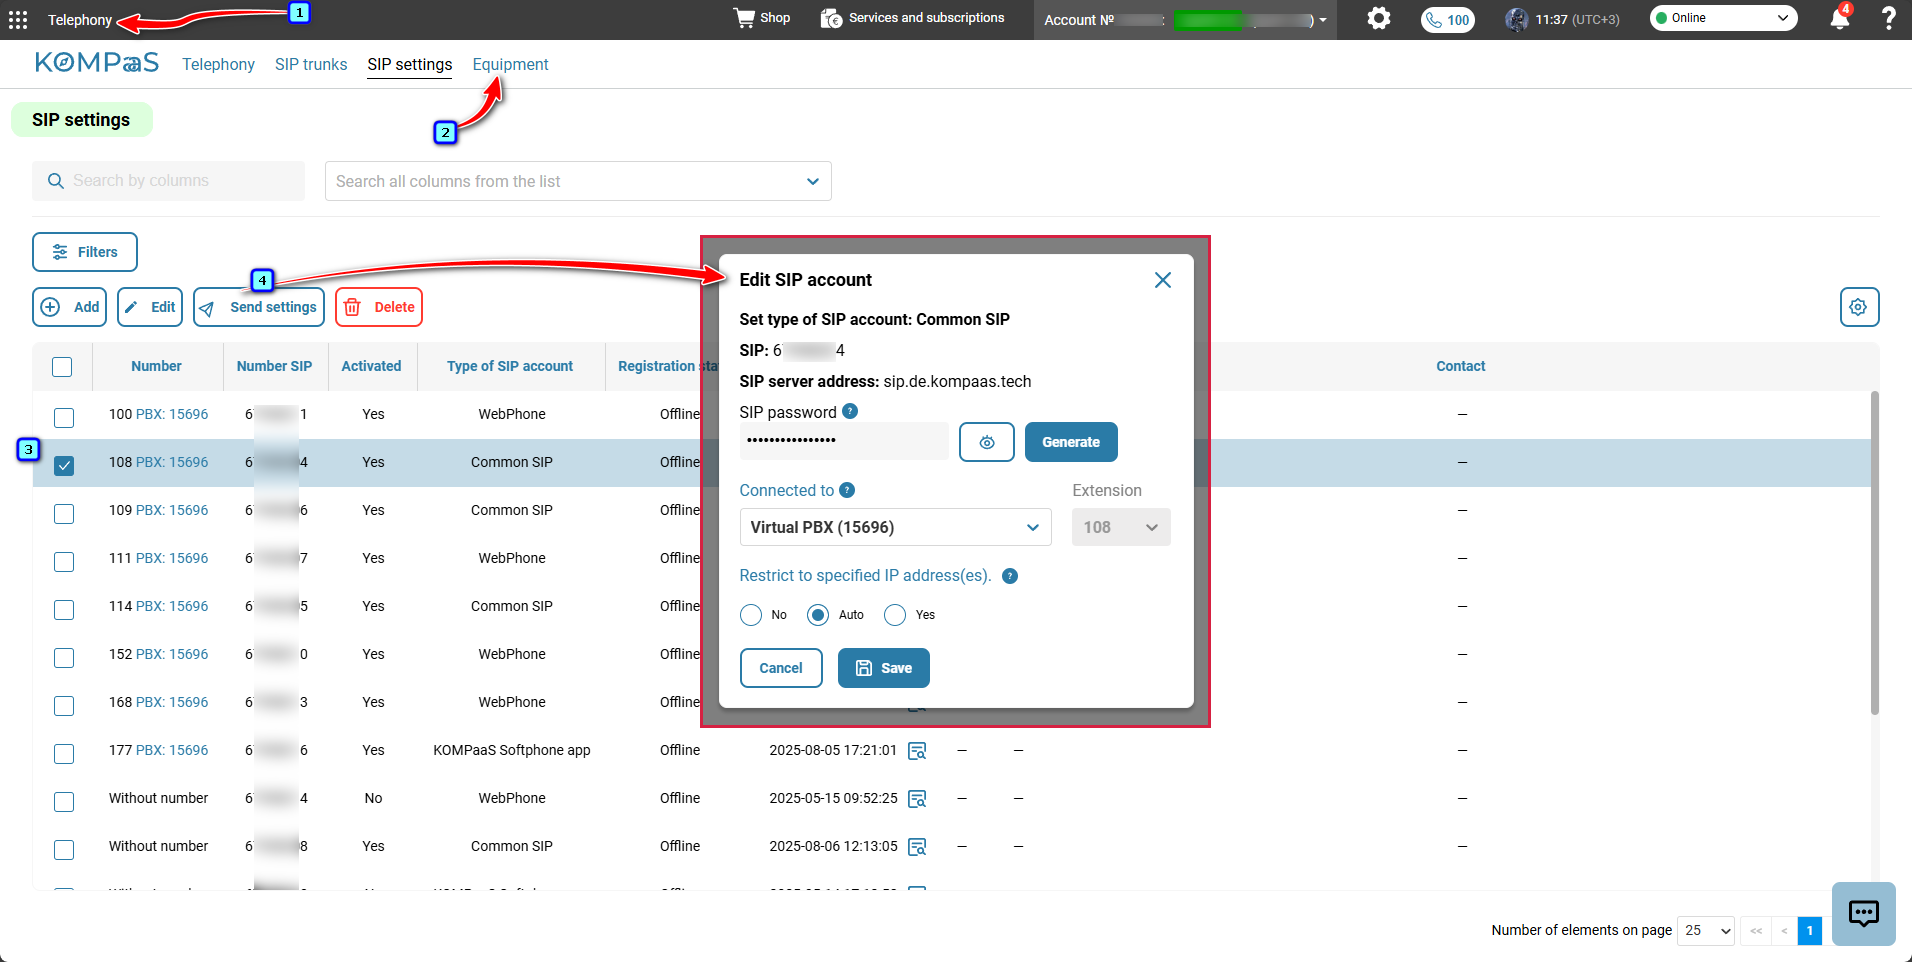
Task: Open the Shop cart icon
Action: coord(745,18)
